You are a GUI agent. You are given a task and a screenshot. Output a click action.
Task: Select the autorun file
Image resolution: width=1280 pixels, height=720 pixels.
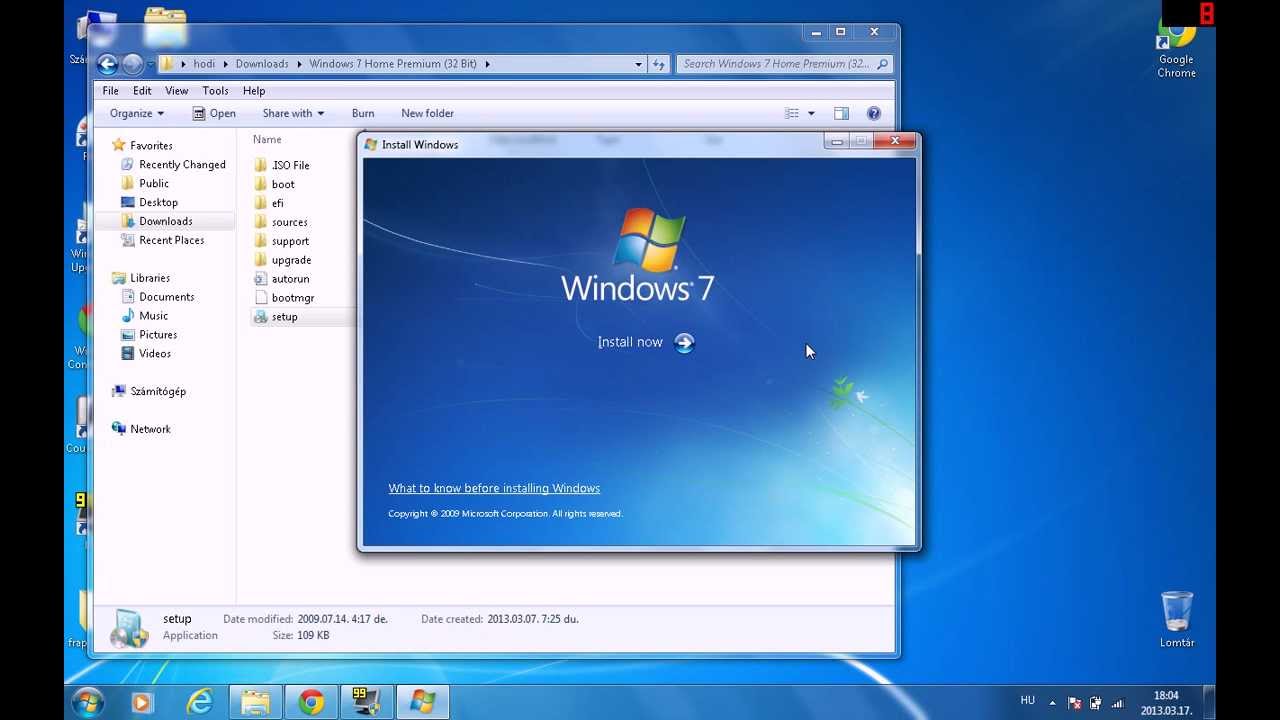(290, 280)
